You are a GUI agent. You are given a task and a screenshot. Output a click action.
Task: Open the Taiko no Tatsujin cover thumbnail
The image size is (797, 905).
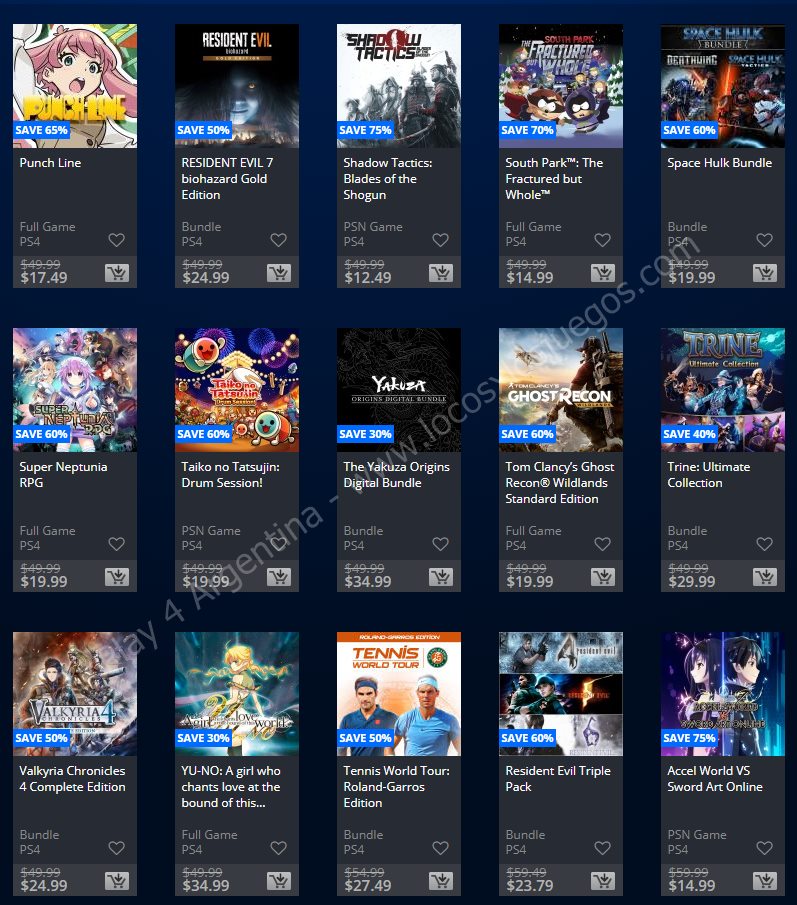pos(237,390)
